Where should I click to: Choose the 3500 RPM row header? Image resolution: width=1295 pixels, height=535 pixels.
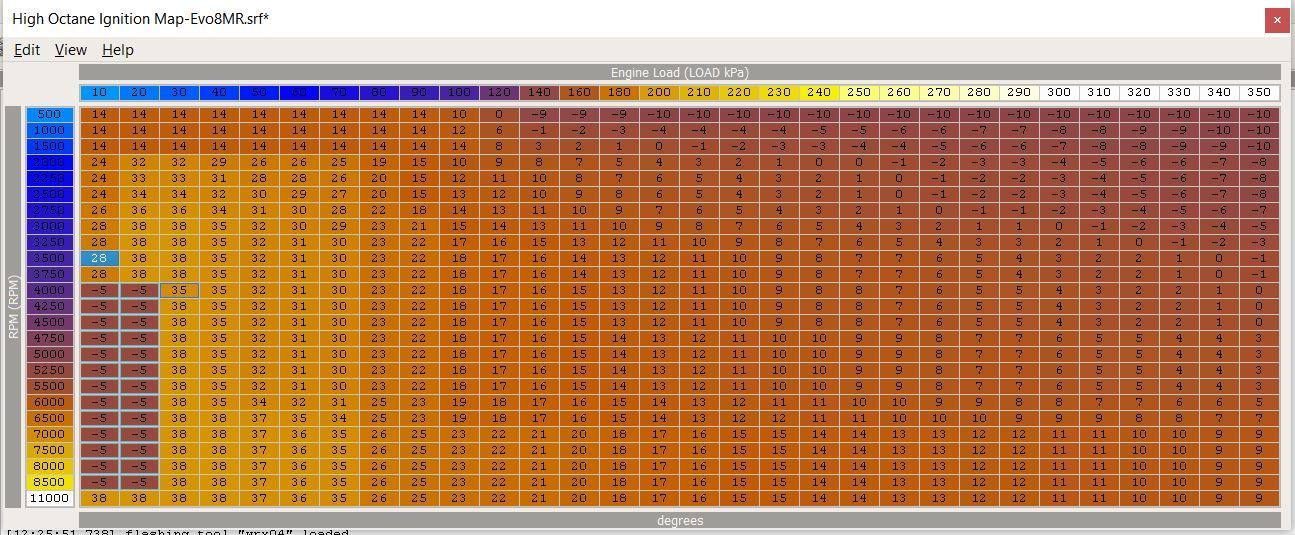pyautogui.click(x=50, y=258)
